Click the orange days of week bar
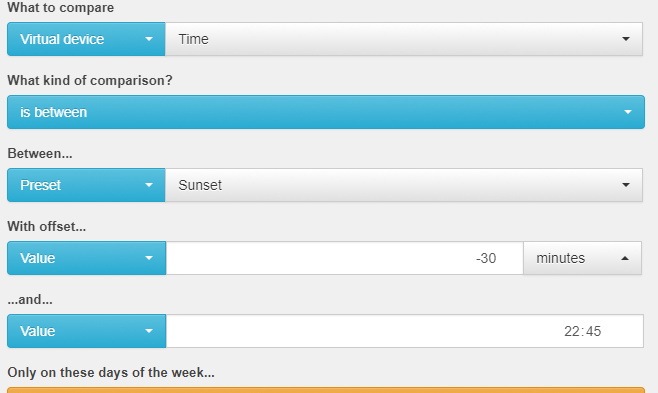This screenshot has width=658, height=393. click(x=326, y=390)
